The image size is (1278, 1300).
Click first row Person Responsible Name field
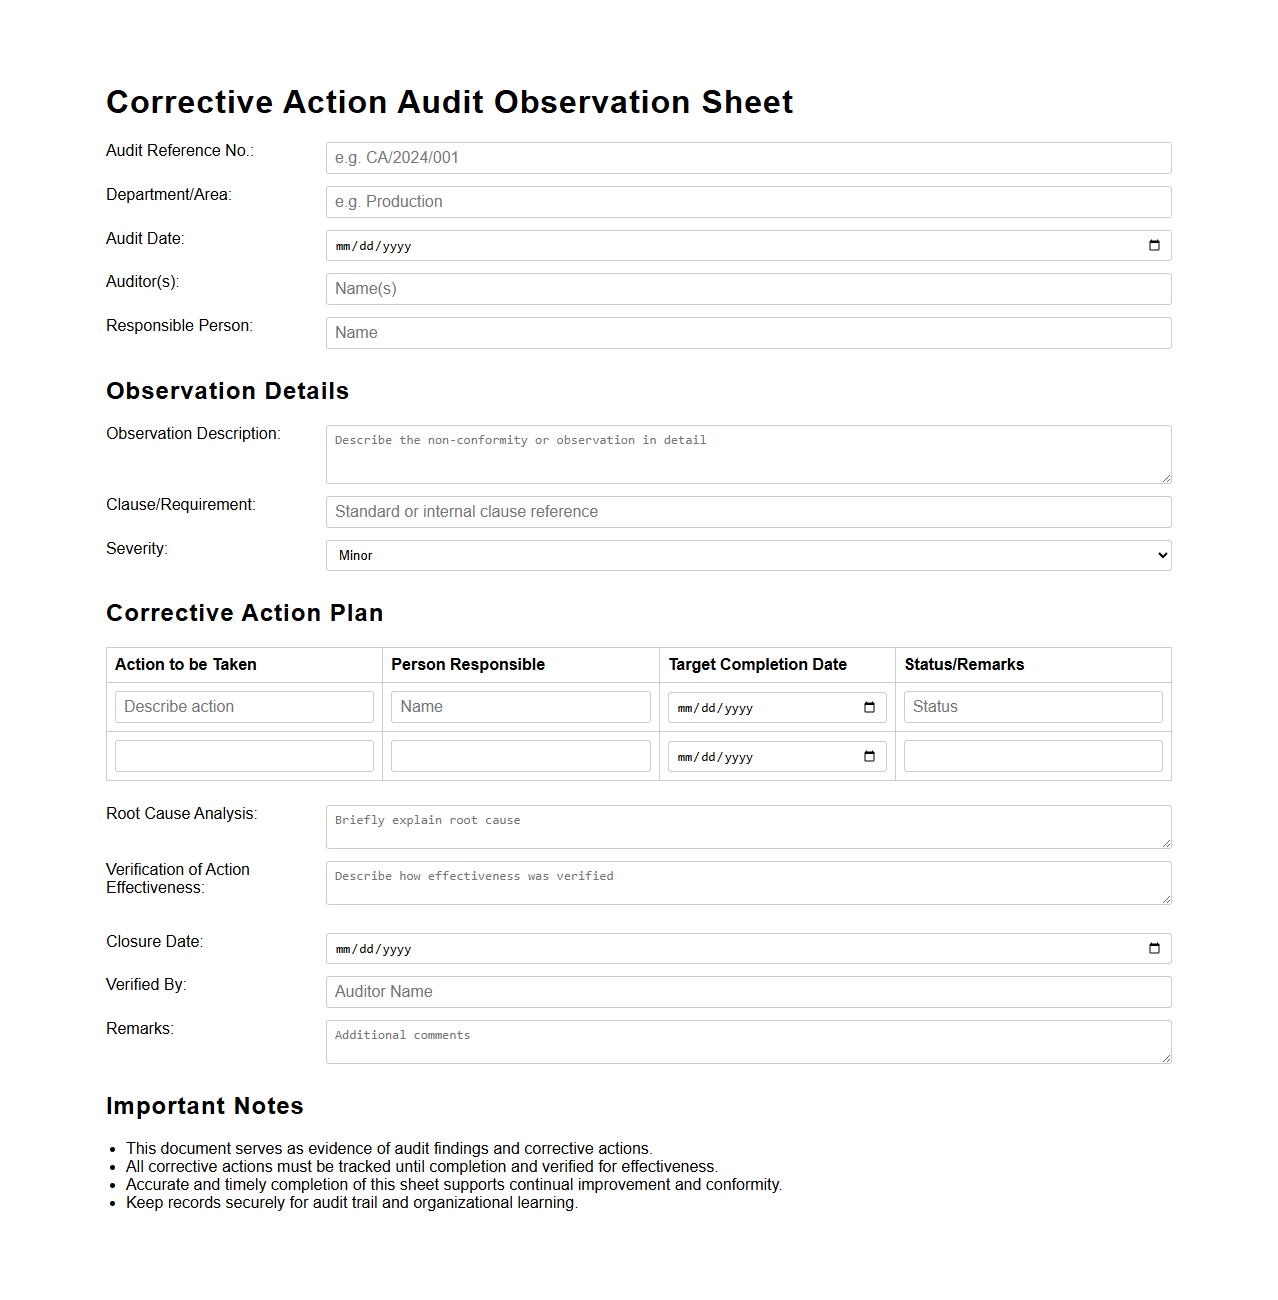point(520,707)
